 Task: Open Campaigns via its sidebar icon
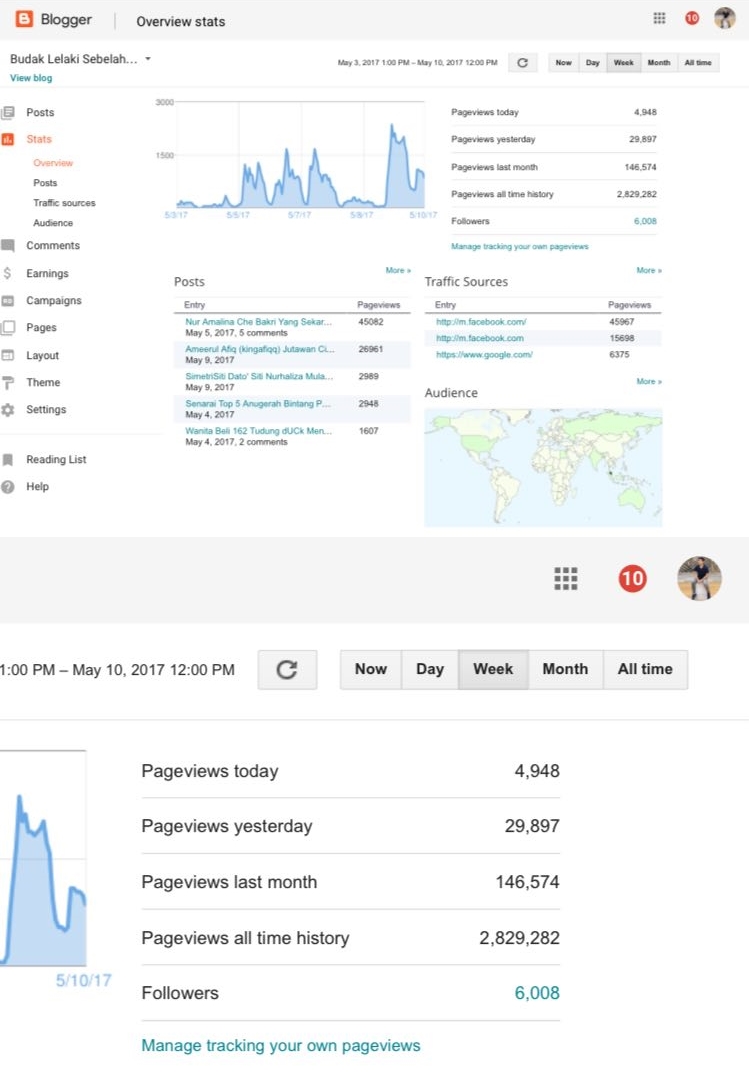[x=8, y=300]
